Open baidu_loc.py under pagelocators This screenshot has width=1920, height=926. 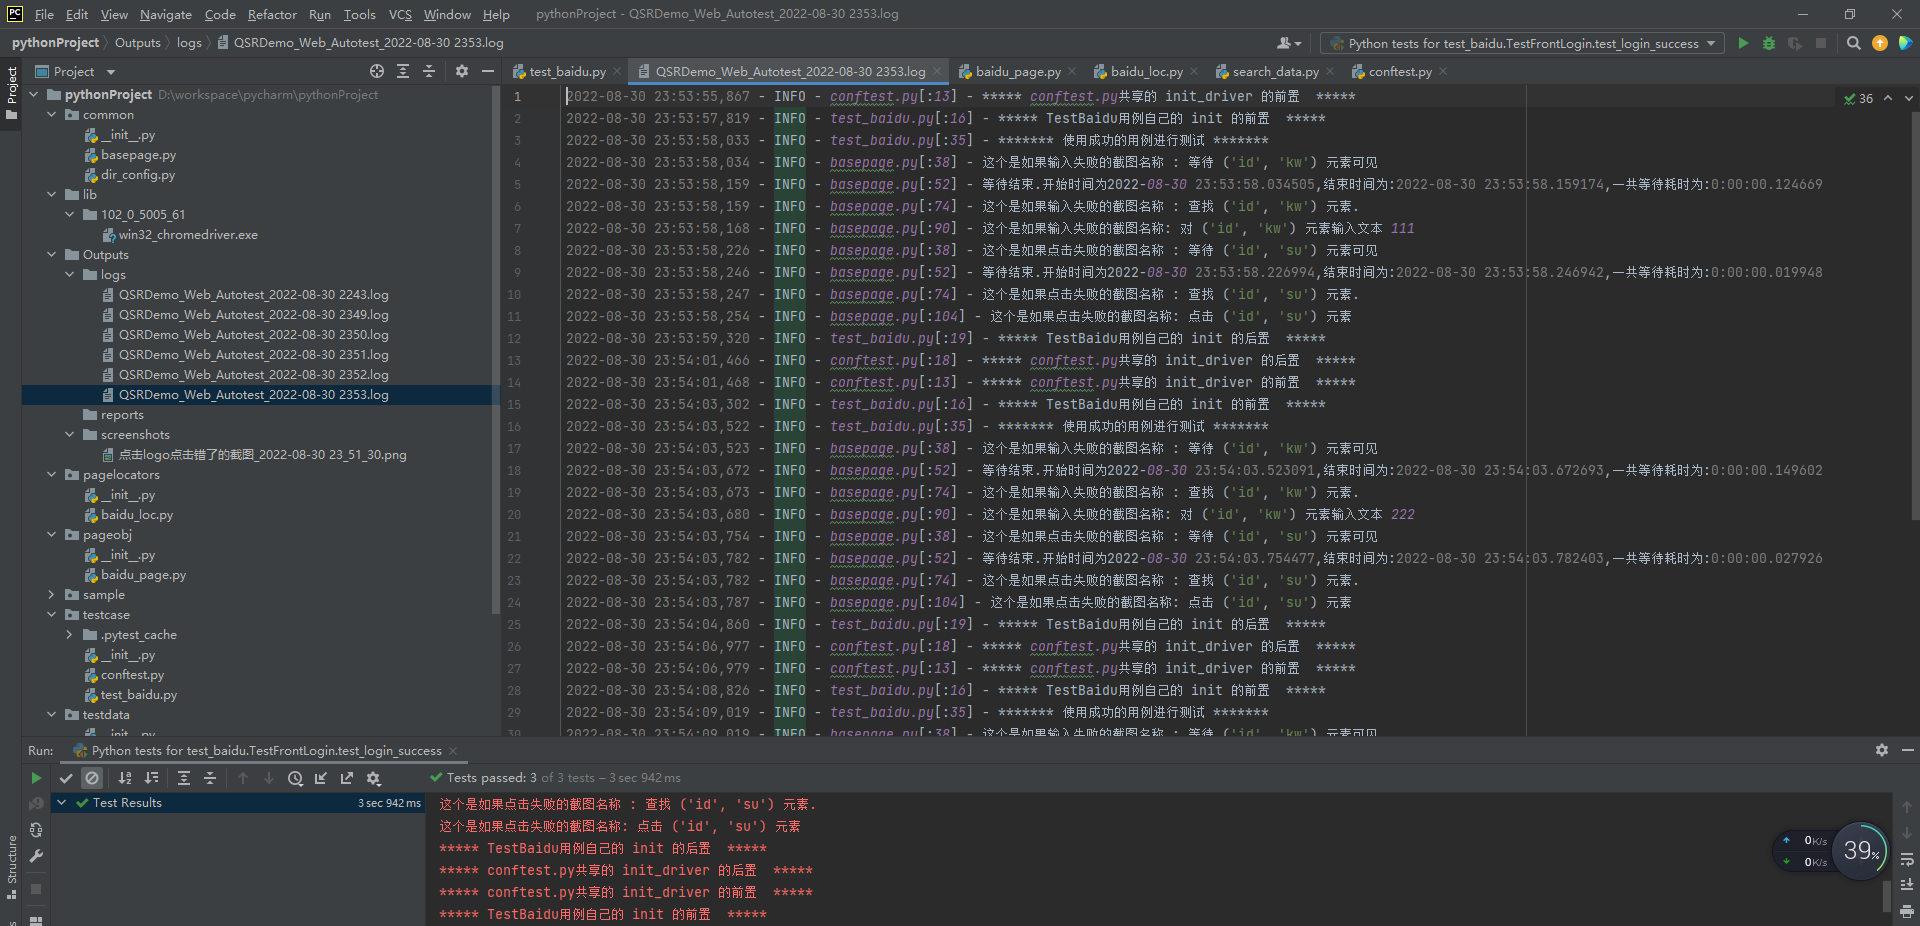pos(137,515)
